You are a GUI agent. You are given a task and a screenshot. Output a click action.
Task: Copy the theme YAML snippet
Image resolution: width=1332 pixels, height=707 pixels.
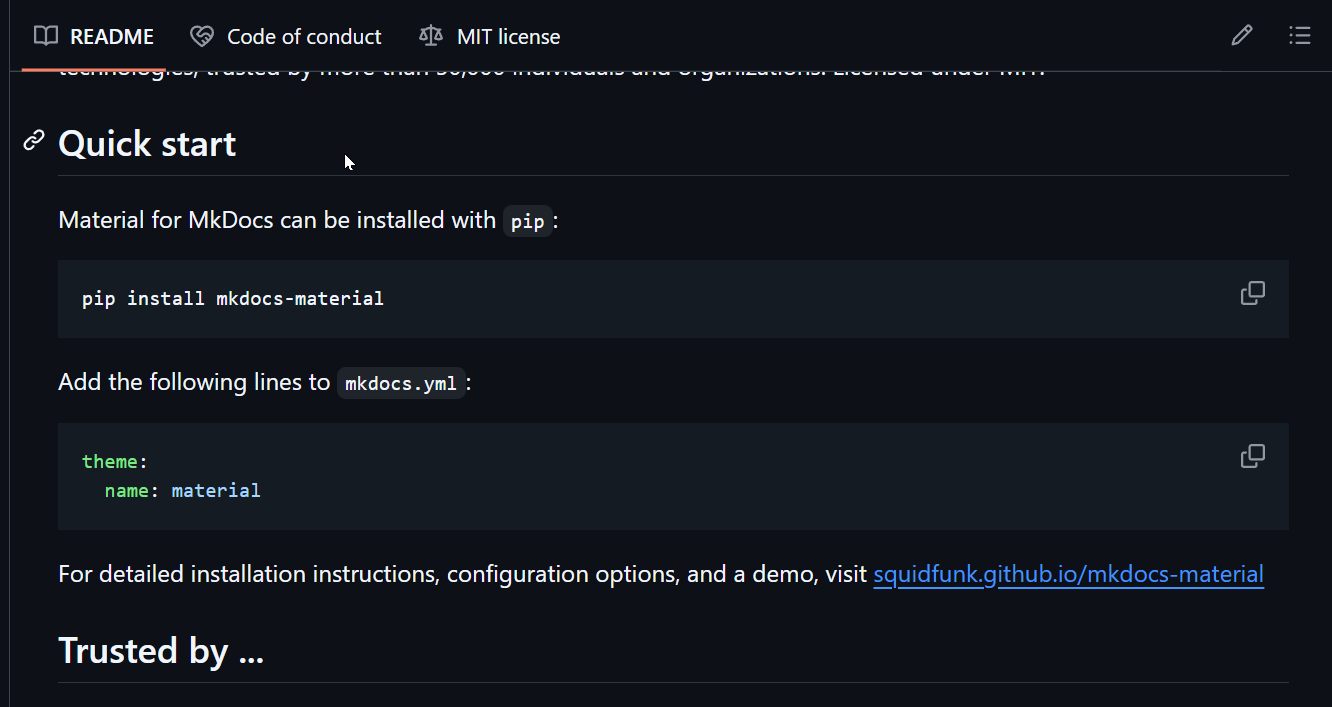click(1252, 456)
